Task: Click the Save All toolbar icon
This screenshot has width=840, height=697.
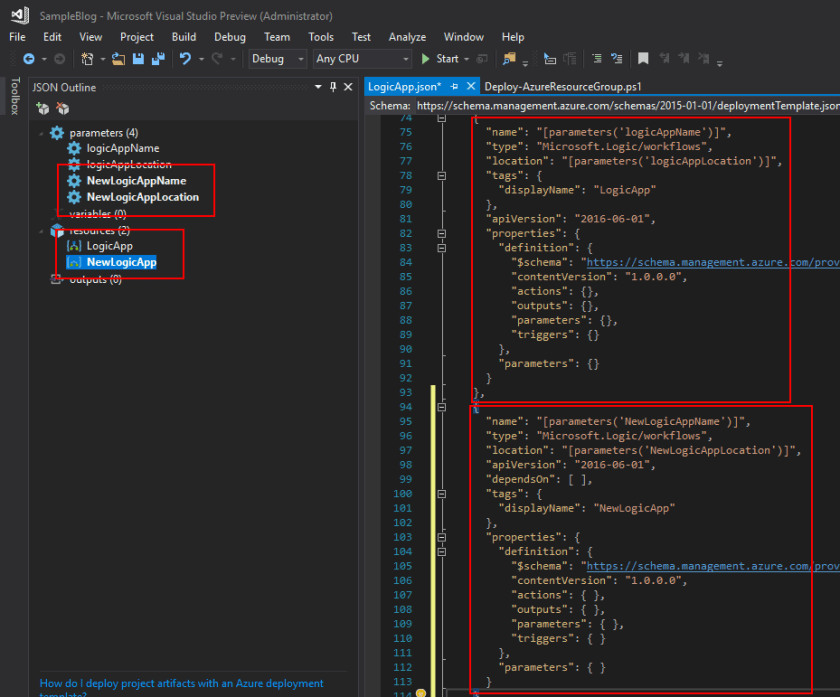Action: [x=157, y=59]
